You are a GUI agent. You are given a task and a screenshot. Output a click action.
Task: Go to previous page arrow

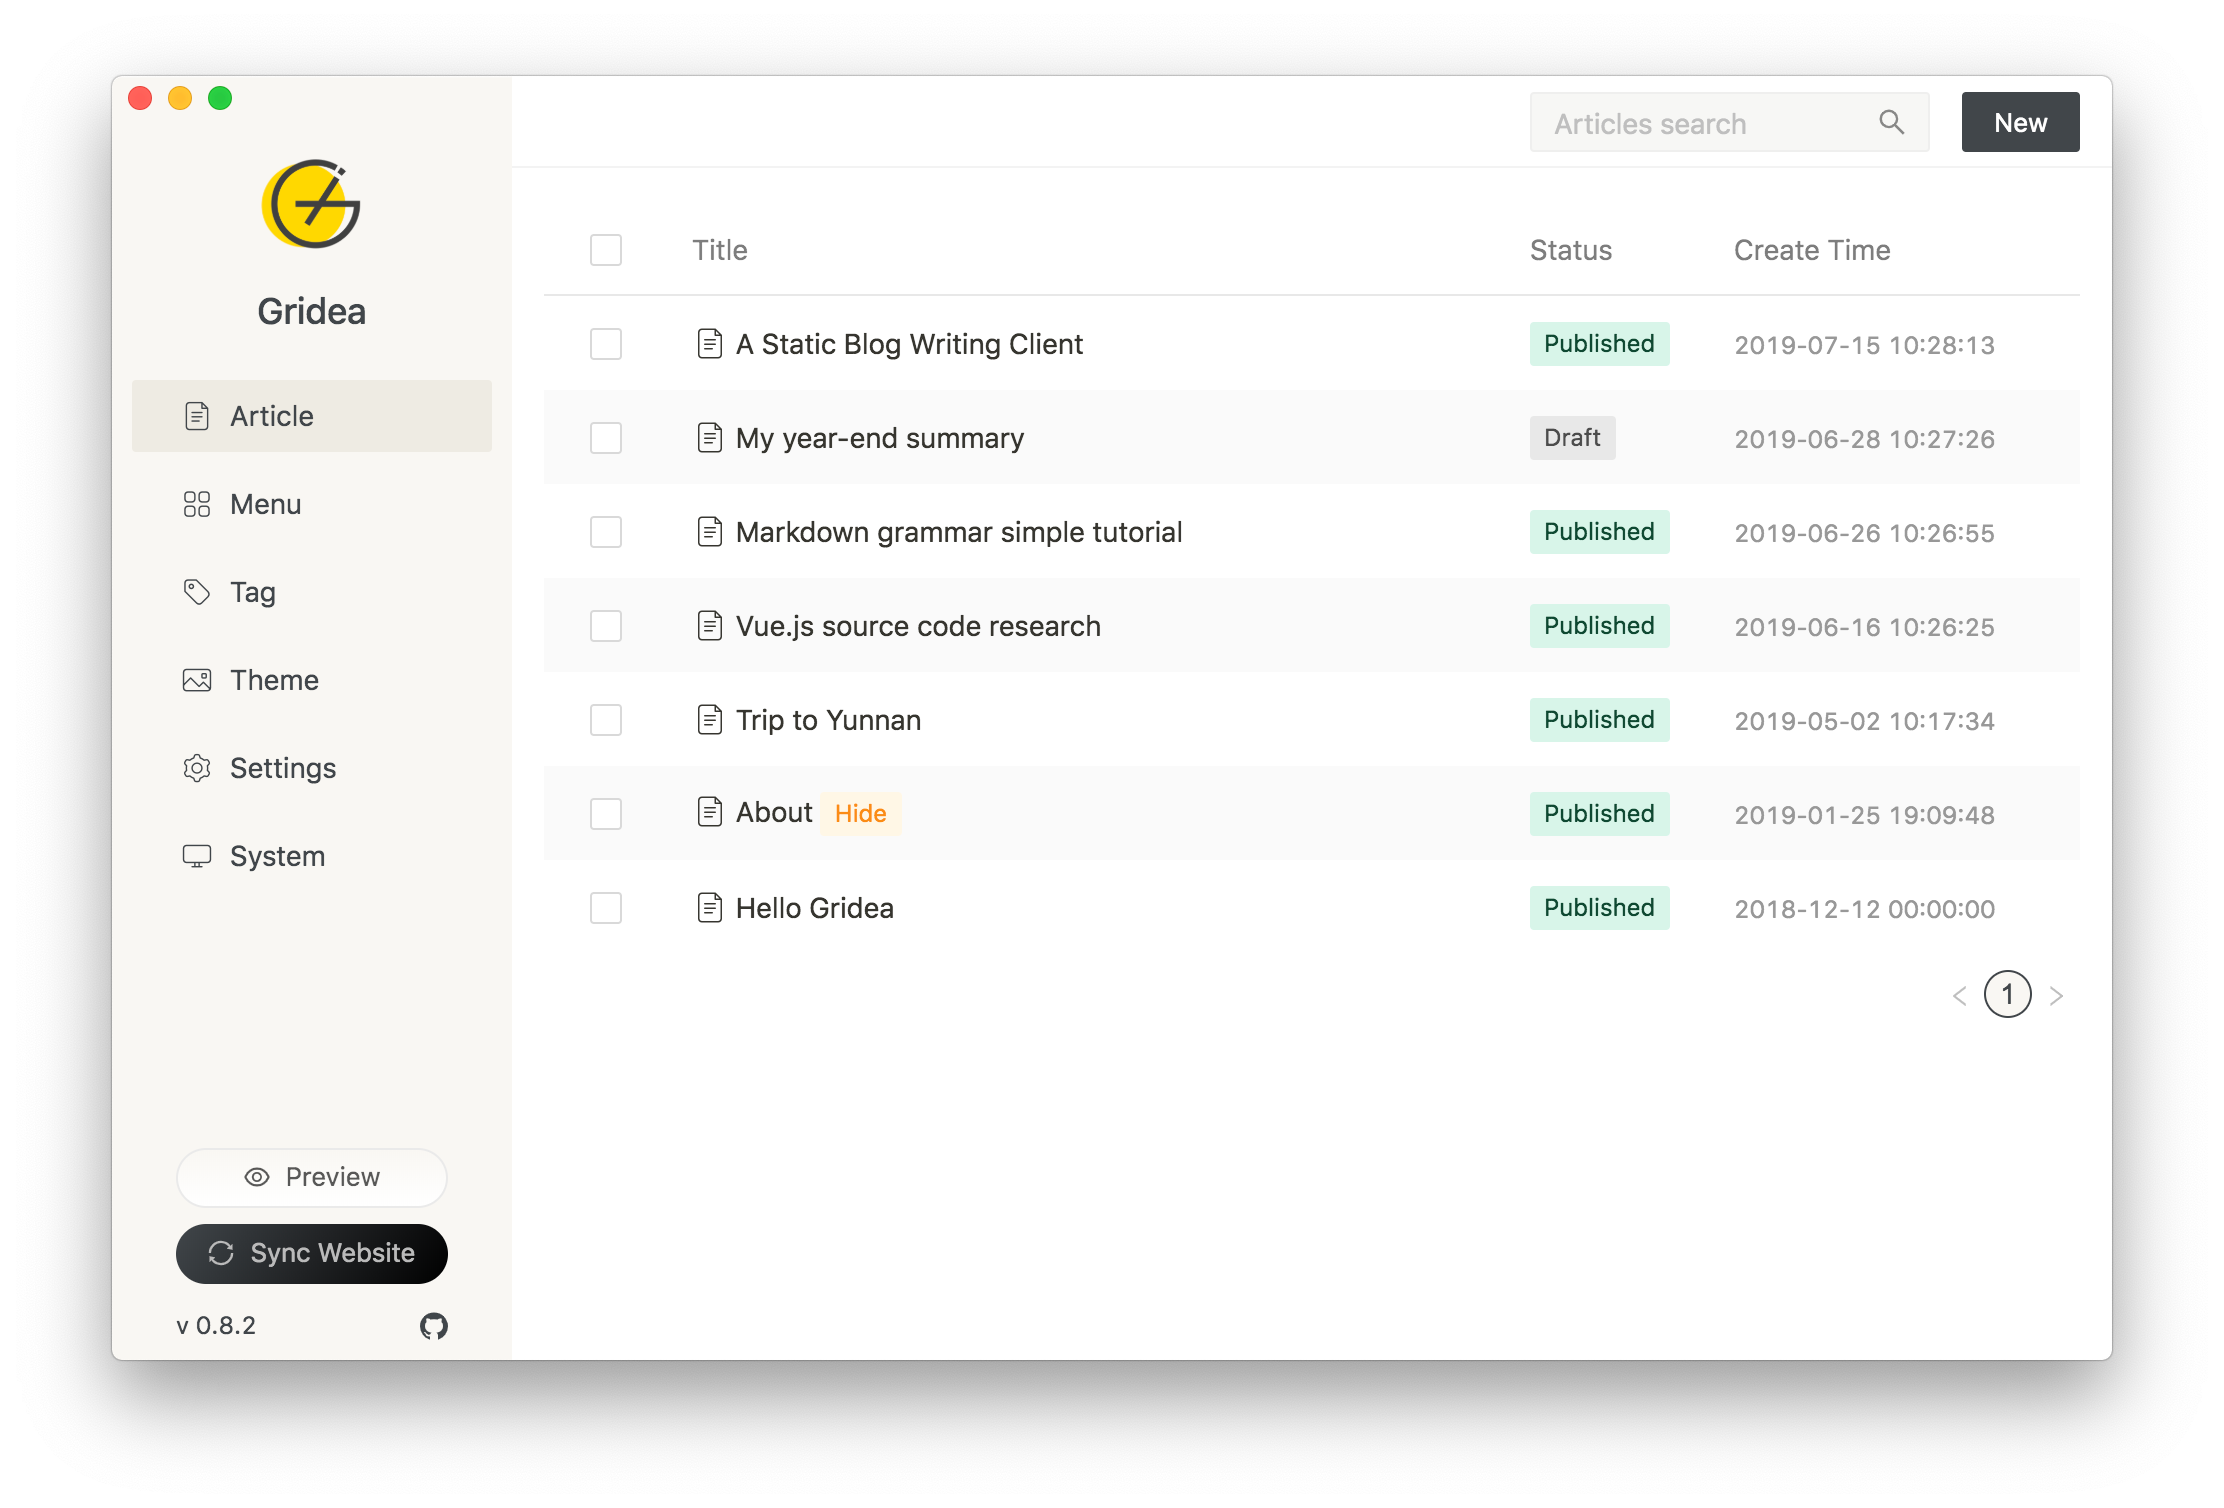1960,995
